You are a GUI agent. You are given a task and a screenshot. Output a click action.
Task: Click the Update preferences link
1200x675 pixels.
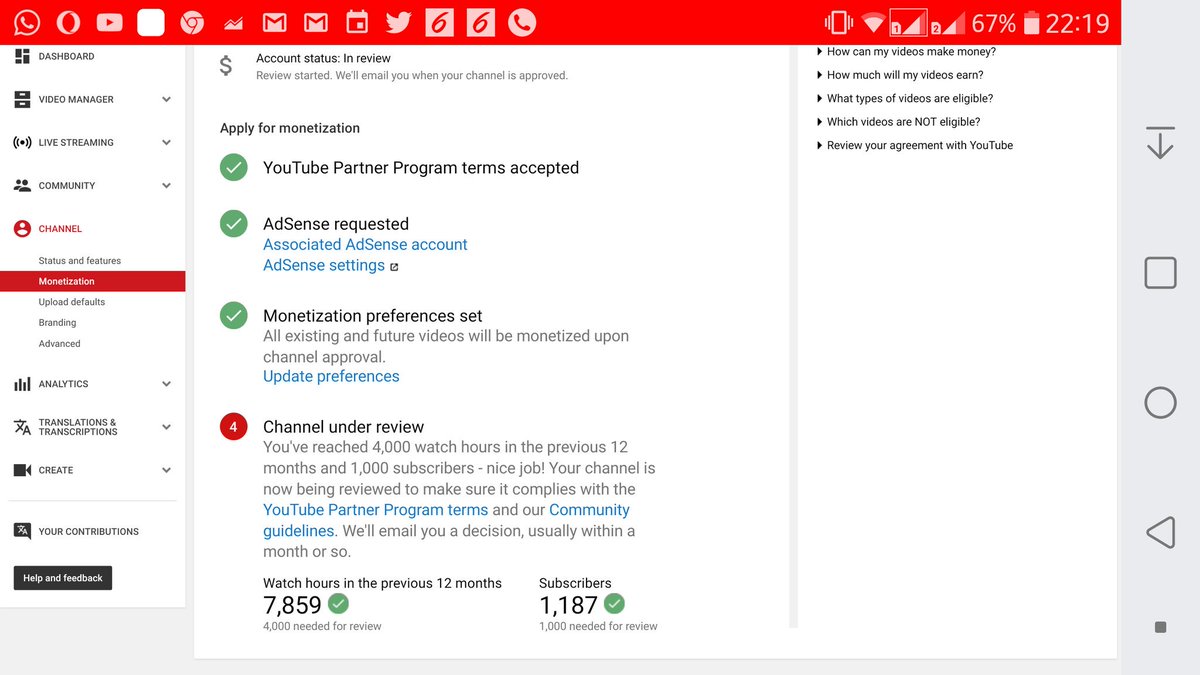click(331, 377)
